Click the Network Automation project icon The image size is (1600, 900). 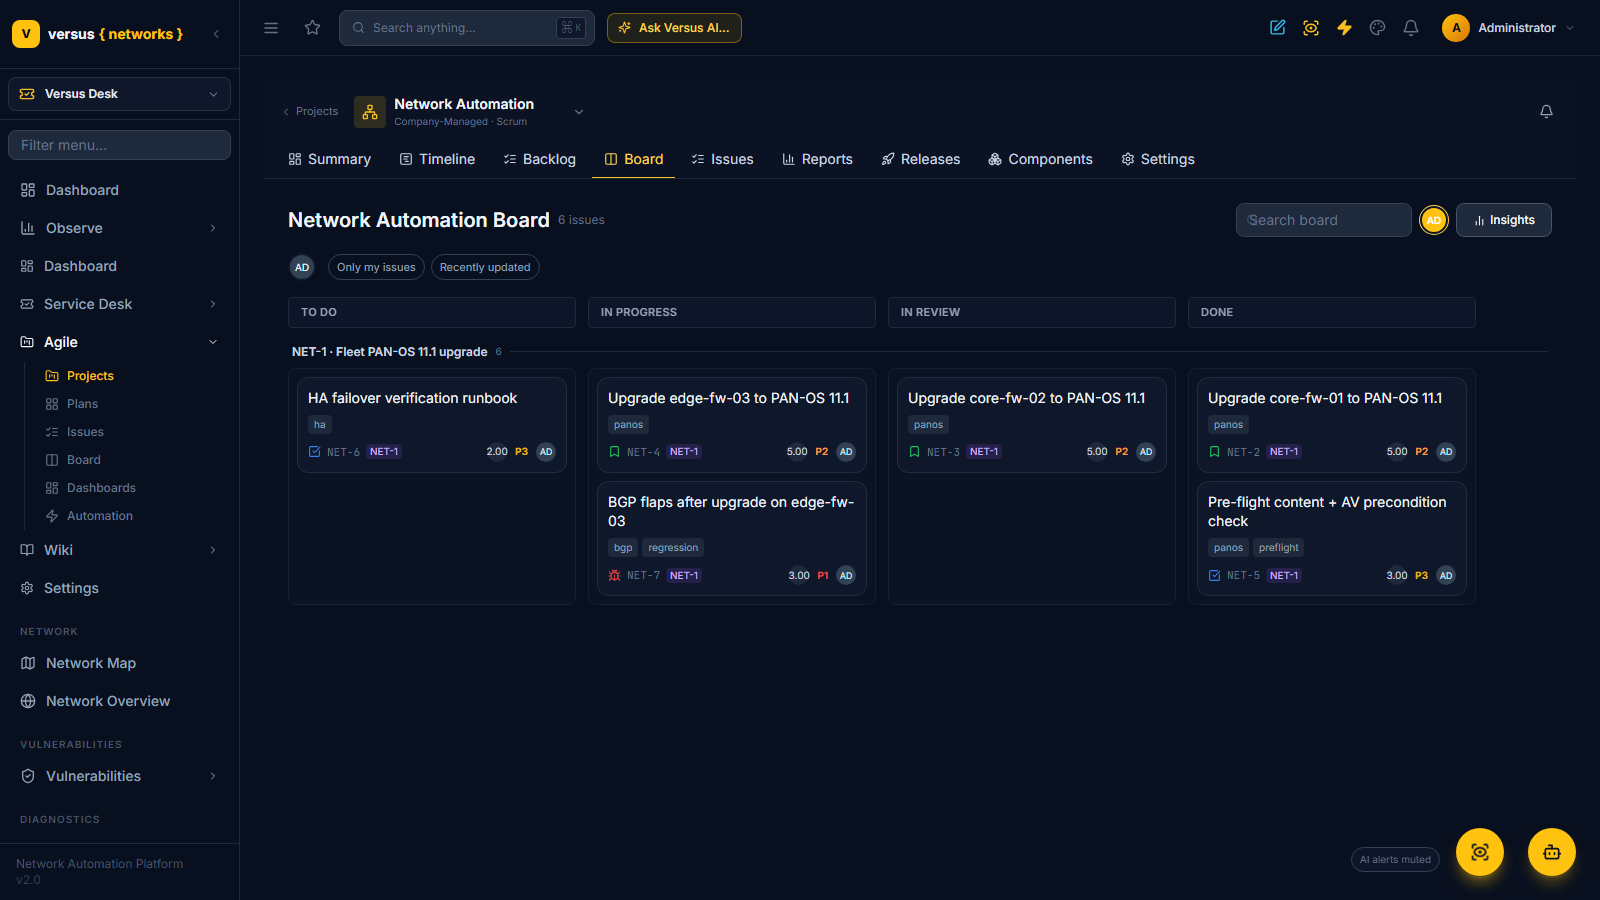[x=370, y=112]
